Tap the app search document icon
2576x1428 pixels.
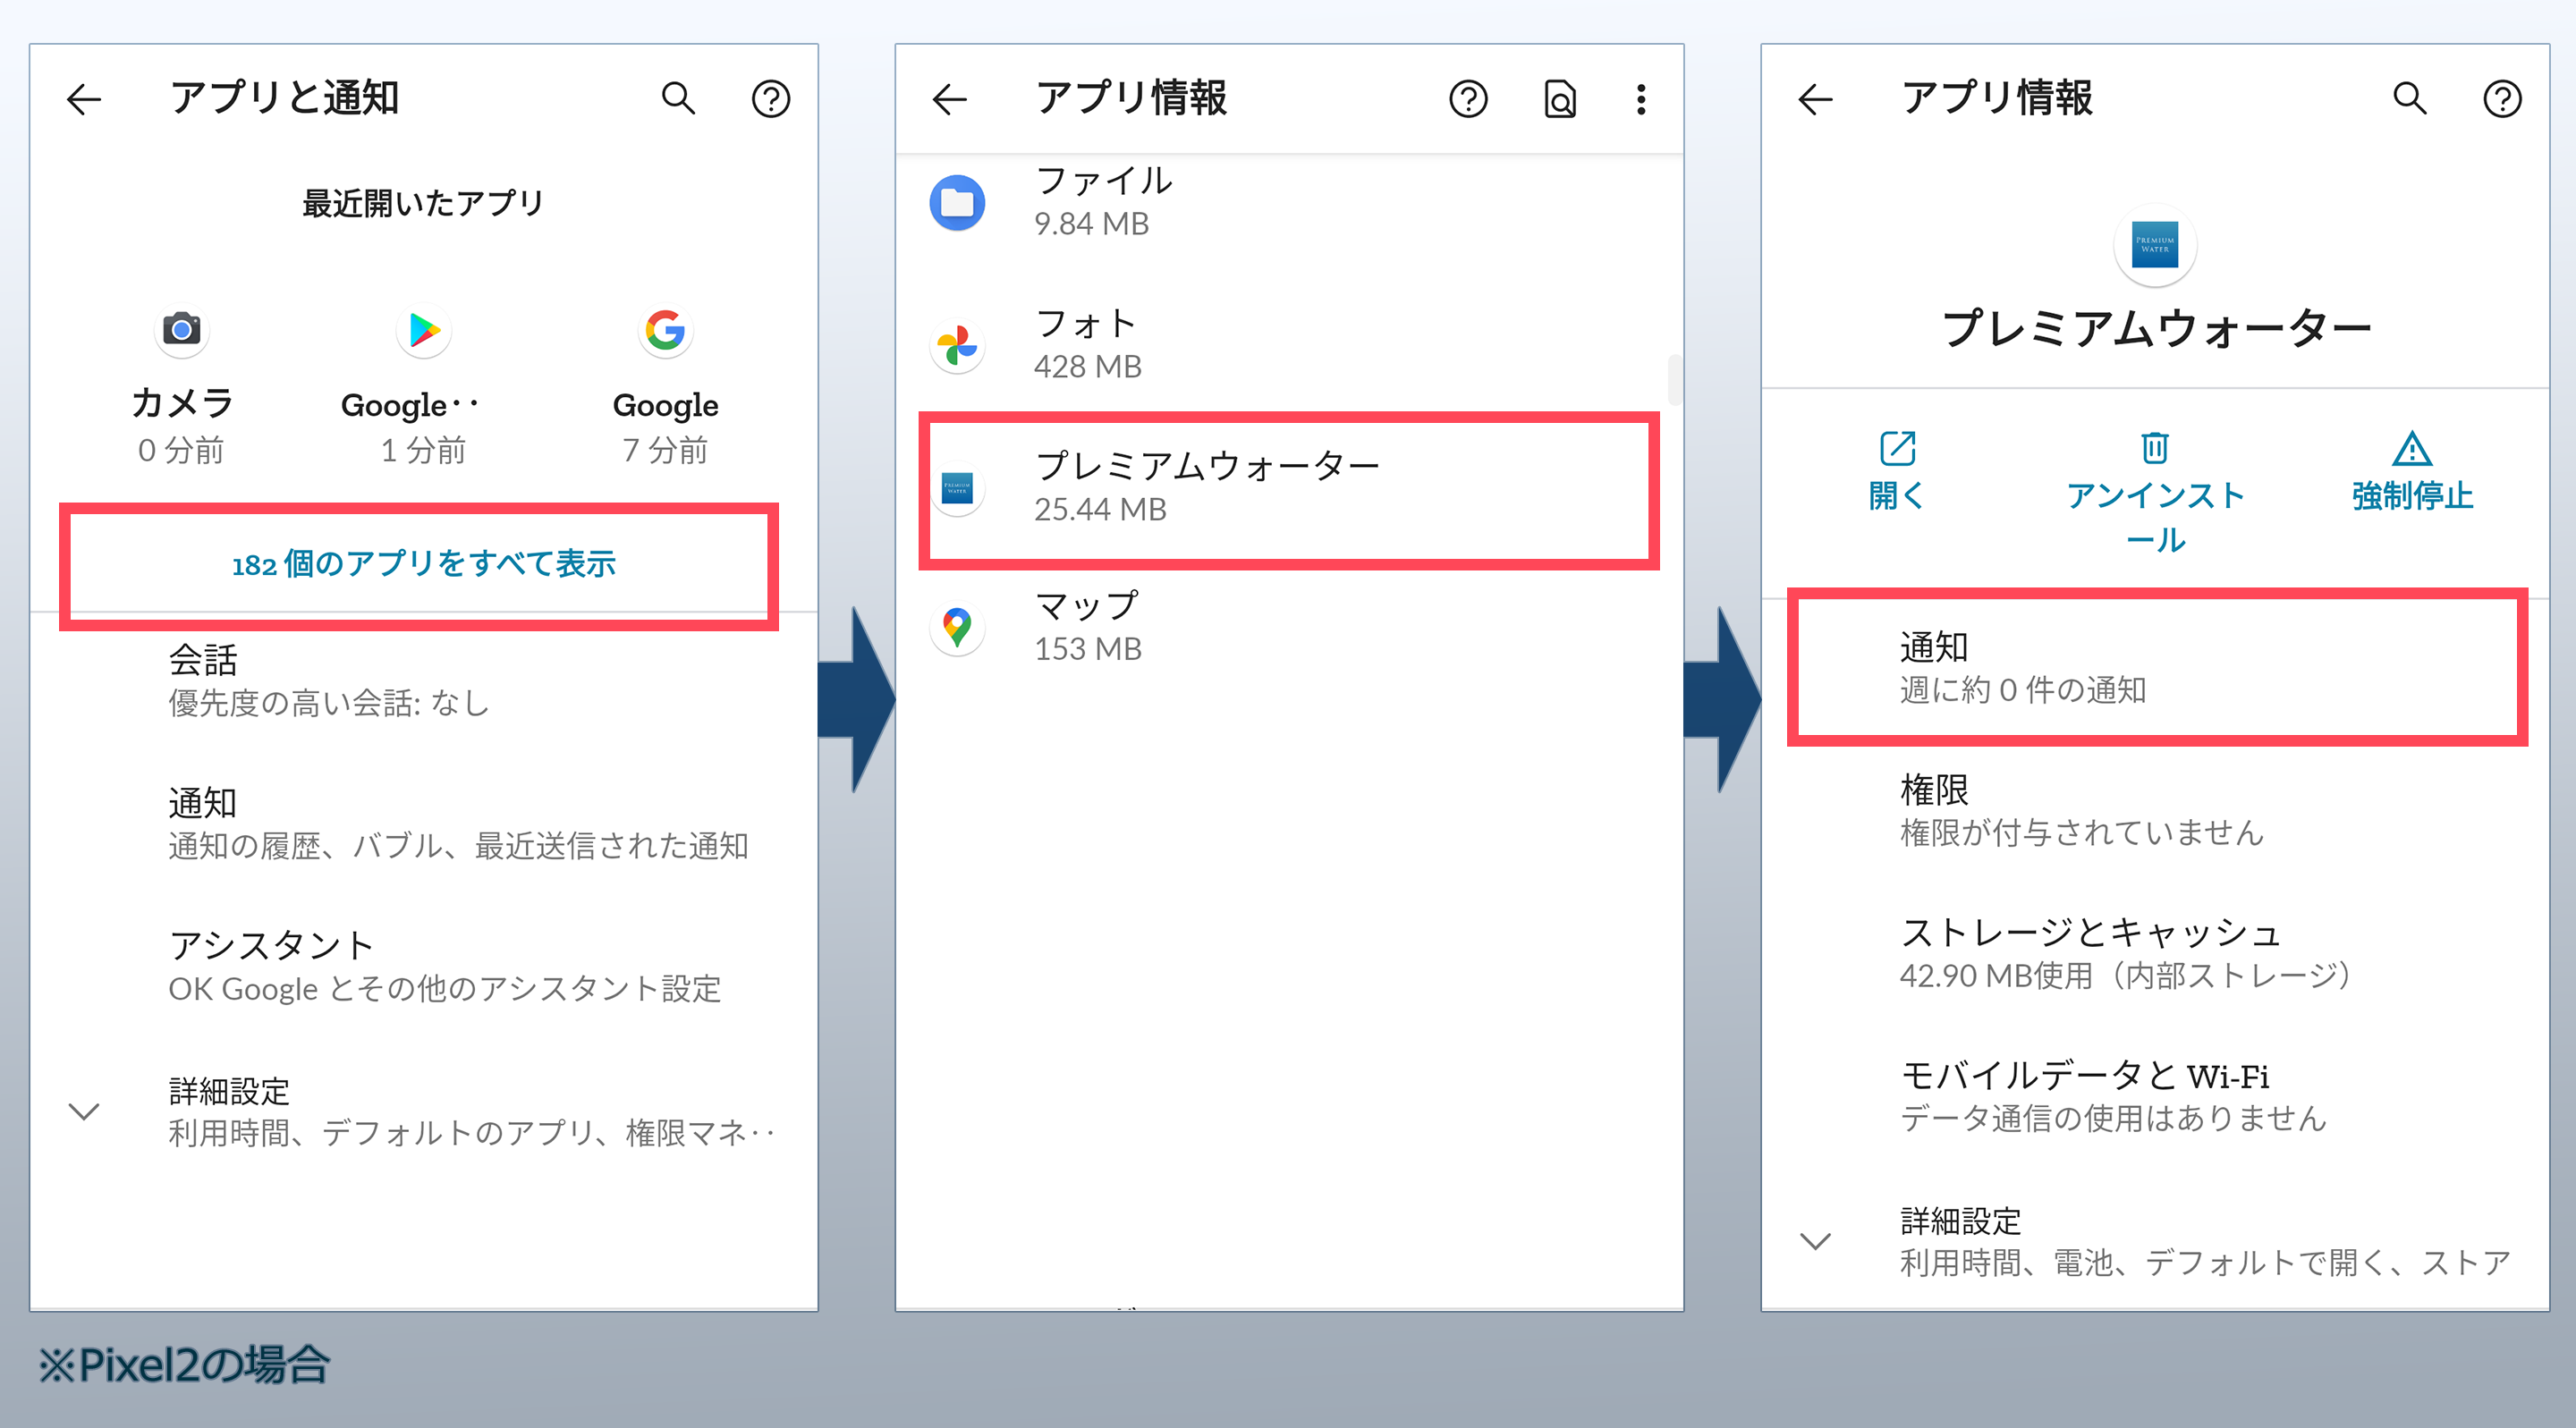(x=1560, y=99)
